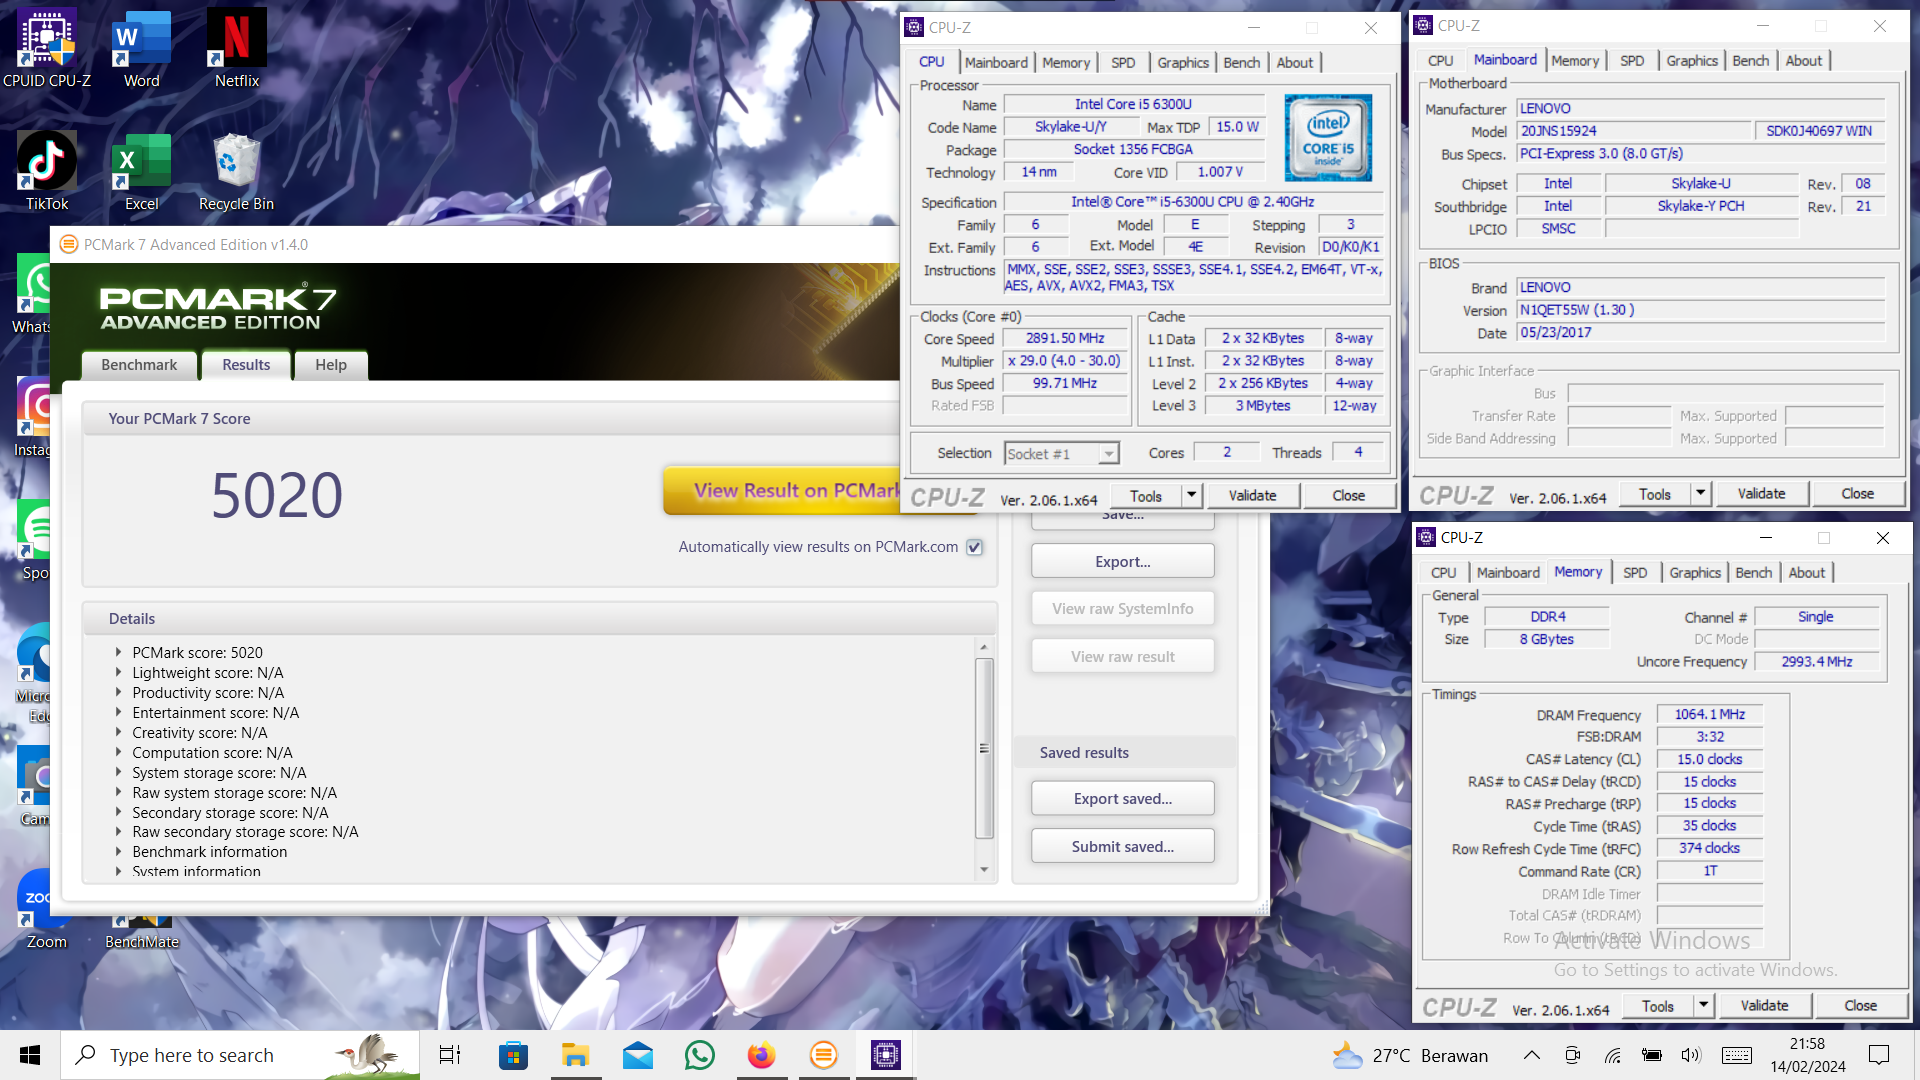Switch to PCMark Results tab
Viewport: 1920px width, 1080px height.
(246, 365)
